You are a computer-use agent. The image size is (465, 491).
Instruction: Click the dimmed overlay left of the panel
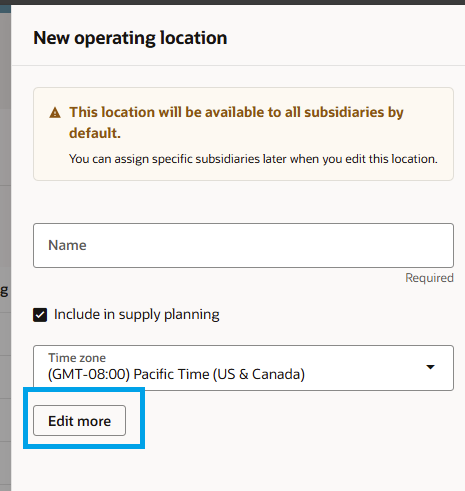pyautogui.click(x=5, y=200)
